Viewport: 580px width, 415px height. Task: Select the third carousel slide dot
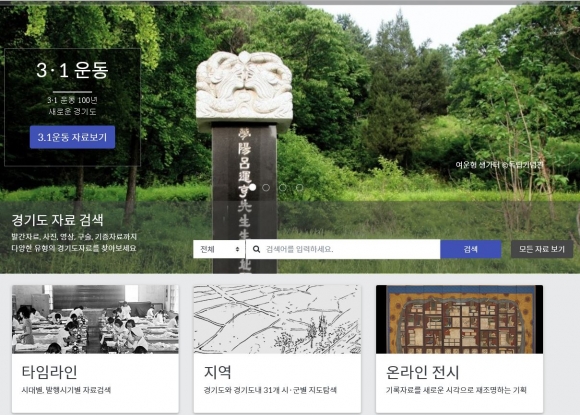click(x=283, y=188)
